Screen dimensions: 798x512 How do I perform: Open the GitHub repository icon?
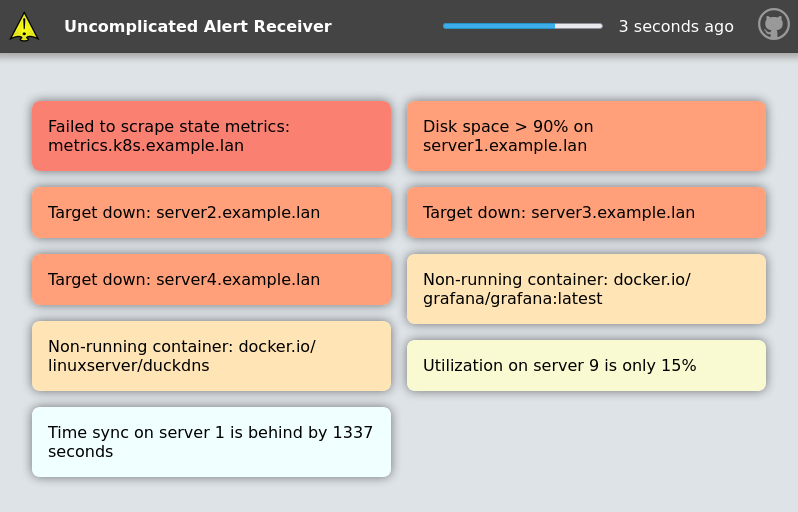773,25
